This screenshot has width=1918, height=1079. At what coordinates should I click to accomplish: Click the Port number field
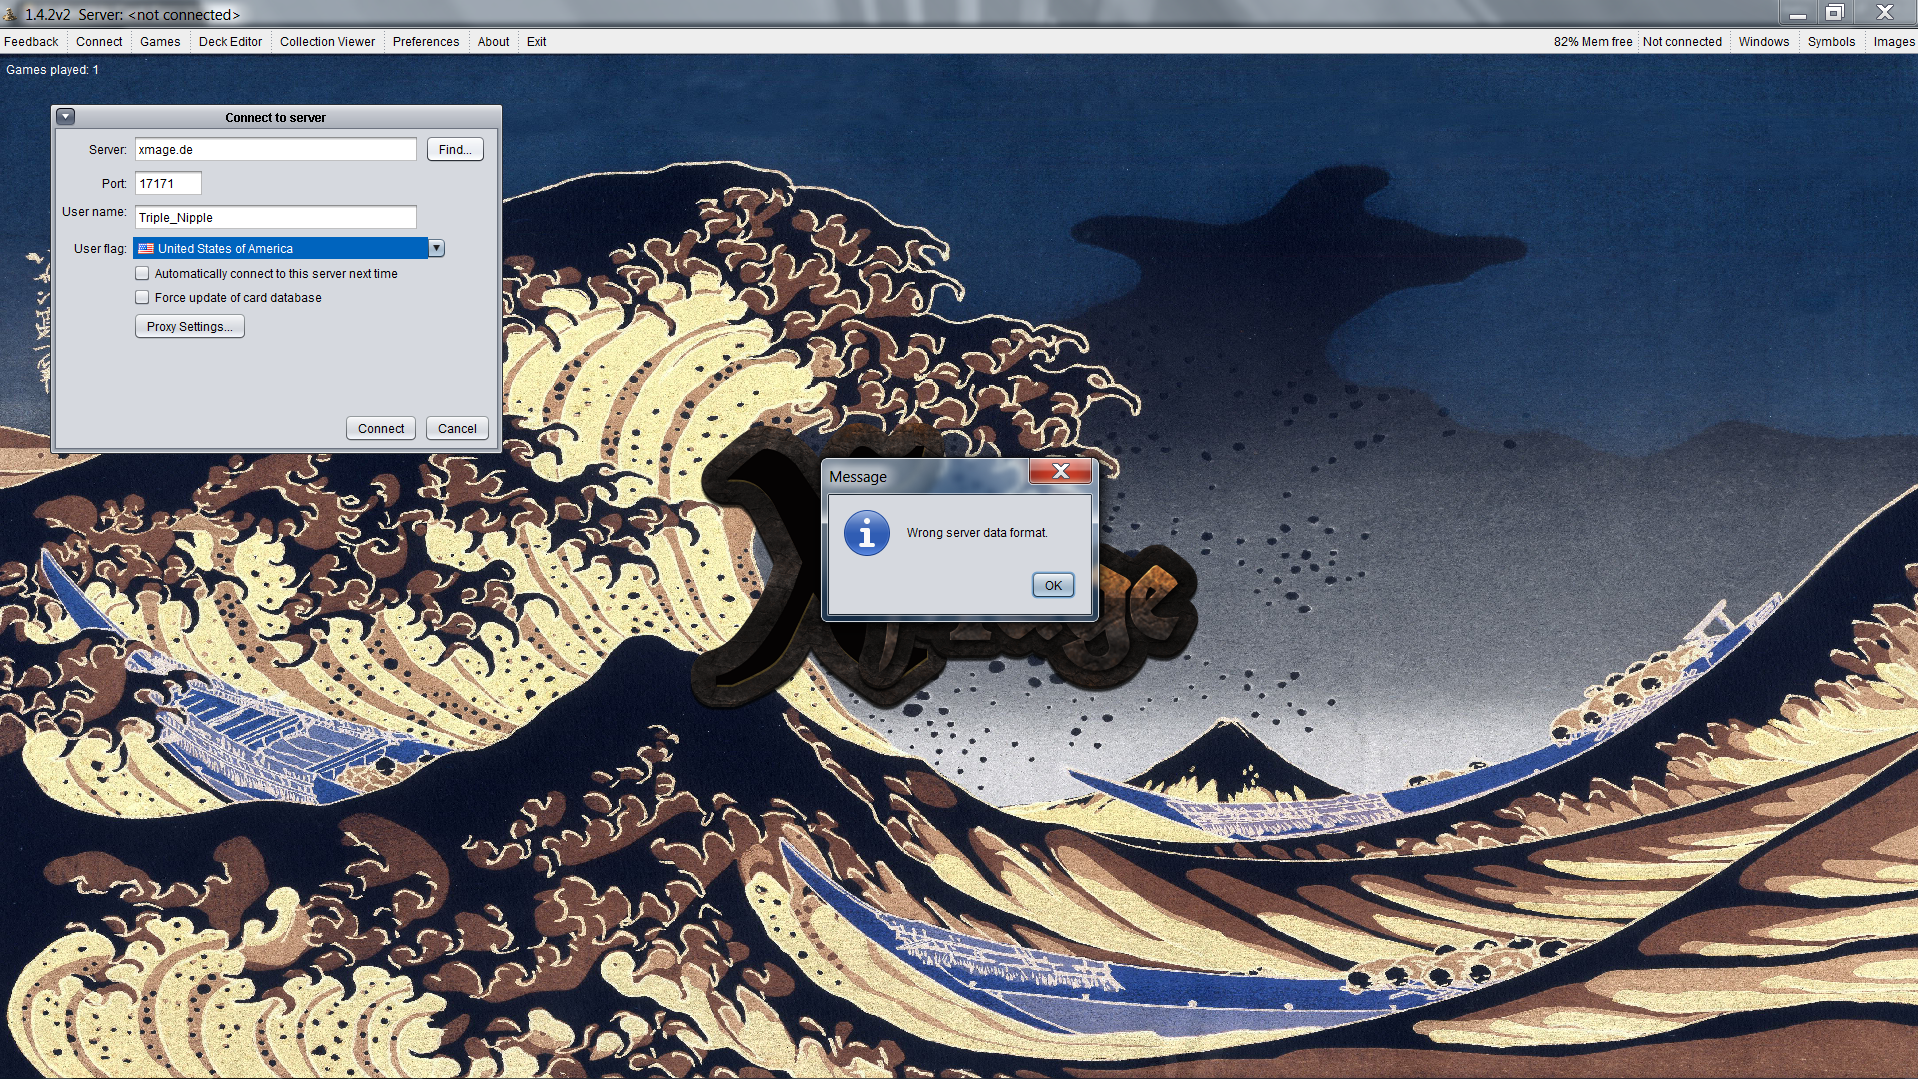[168, 183]
